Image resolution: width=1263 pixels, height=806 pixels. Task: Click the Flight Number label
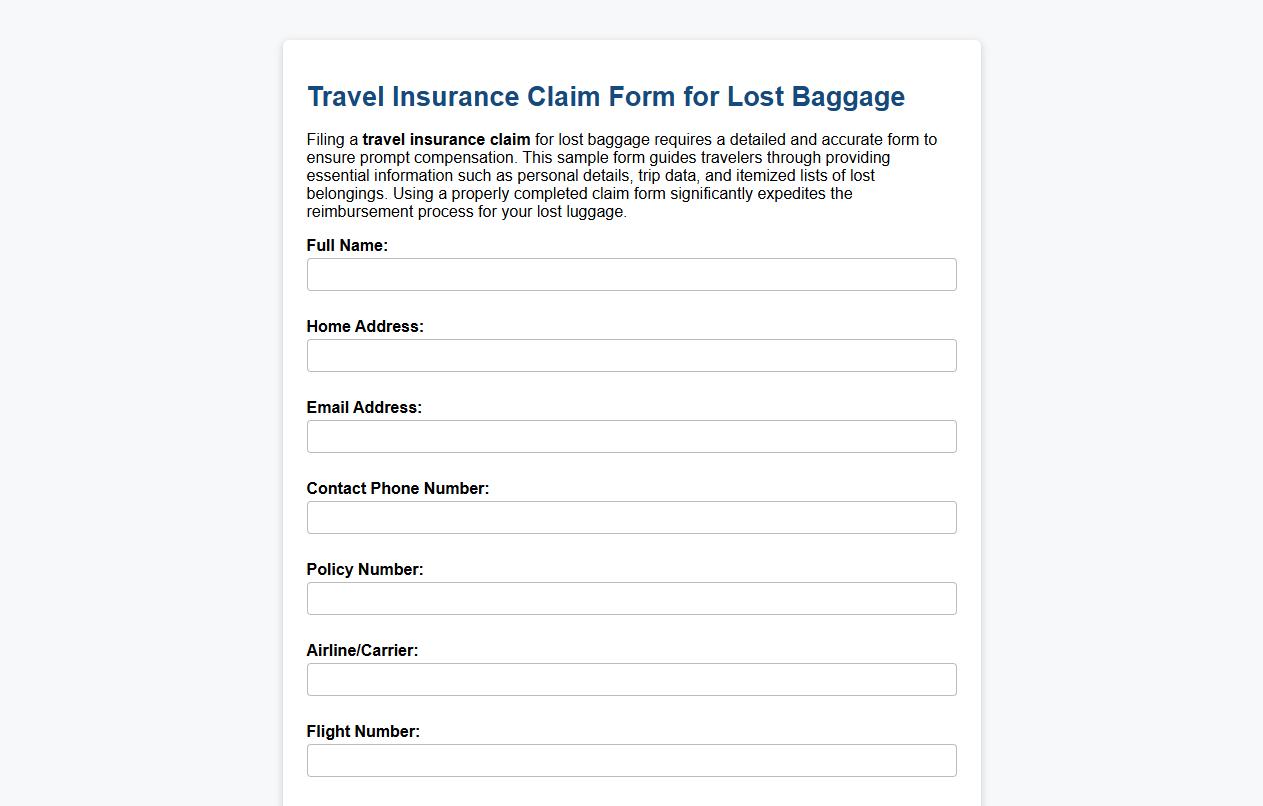[x=363, y=731]
